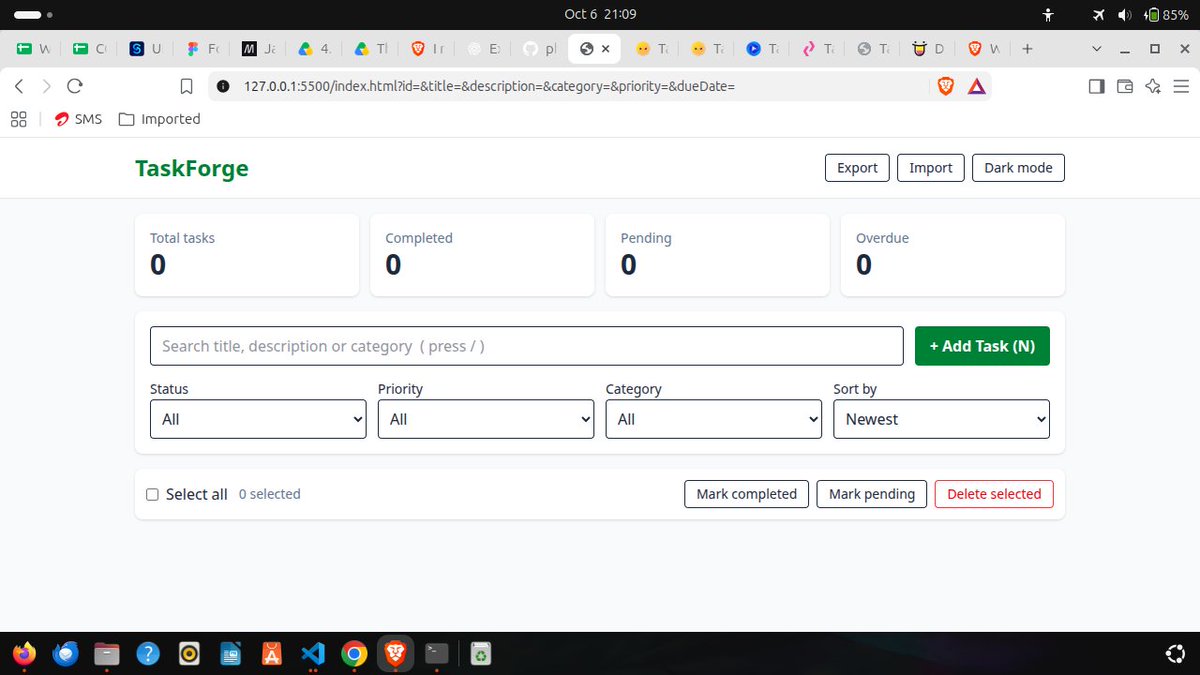Click the Export button

857,168
